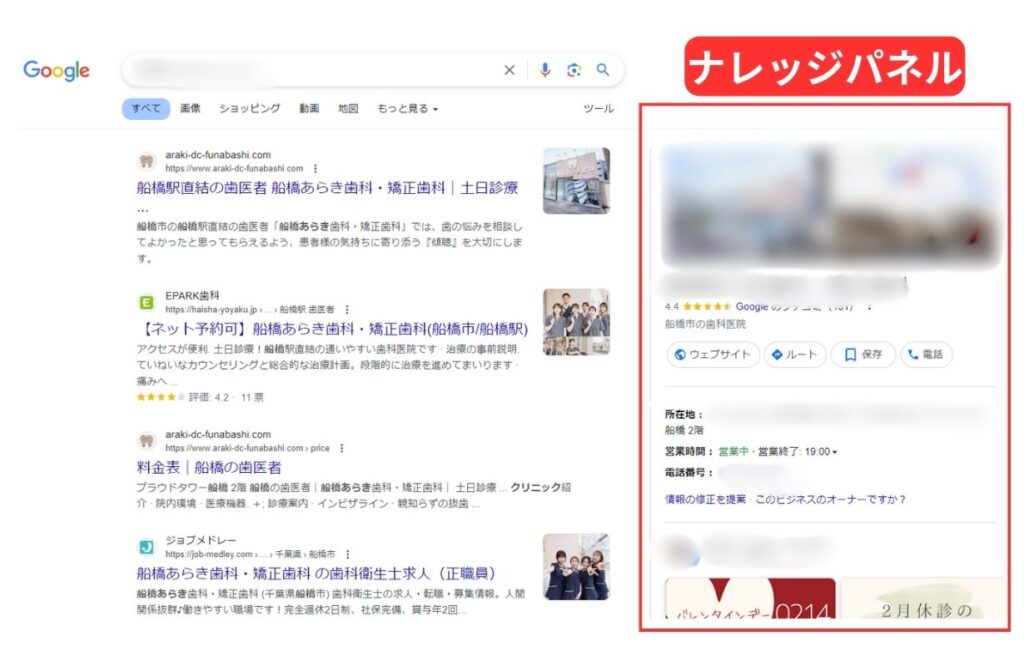Clear the search query with the X icon
This screenshot has width=1024, height=666.
[x=510, y=70]
